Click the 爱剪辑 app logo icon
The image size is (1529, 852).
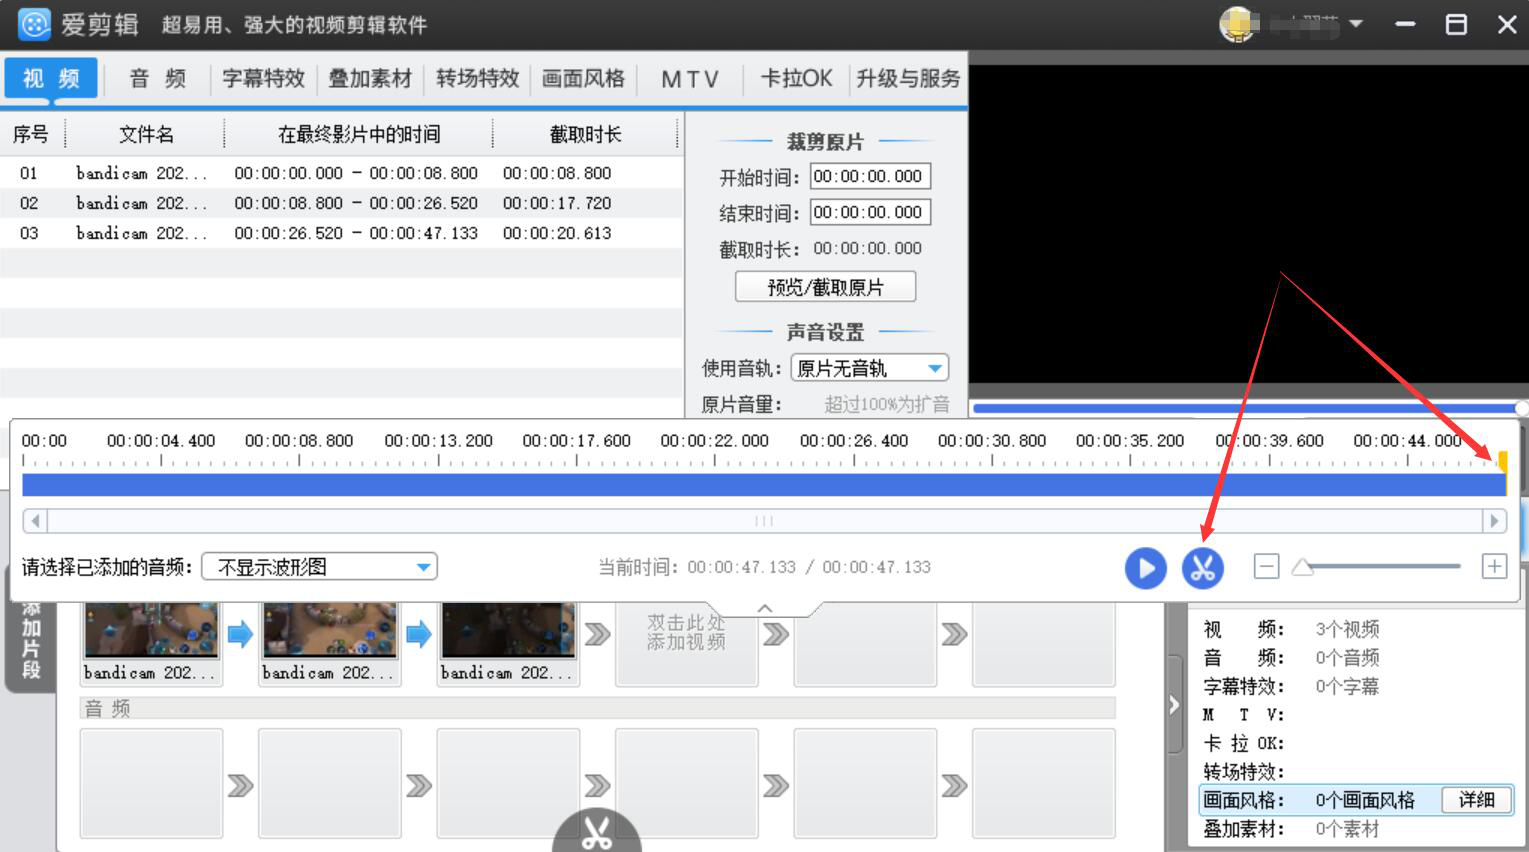(x=34, y=24)
